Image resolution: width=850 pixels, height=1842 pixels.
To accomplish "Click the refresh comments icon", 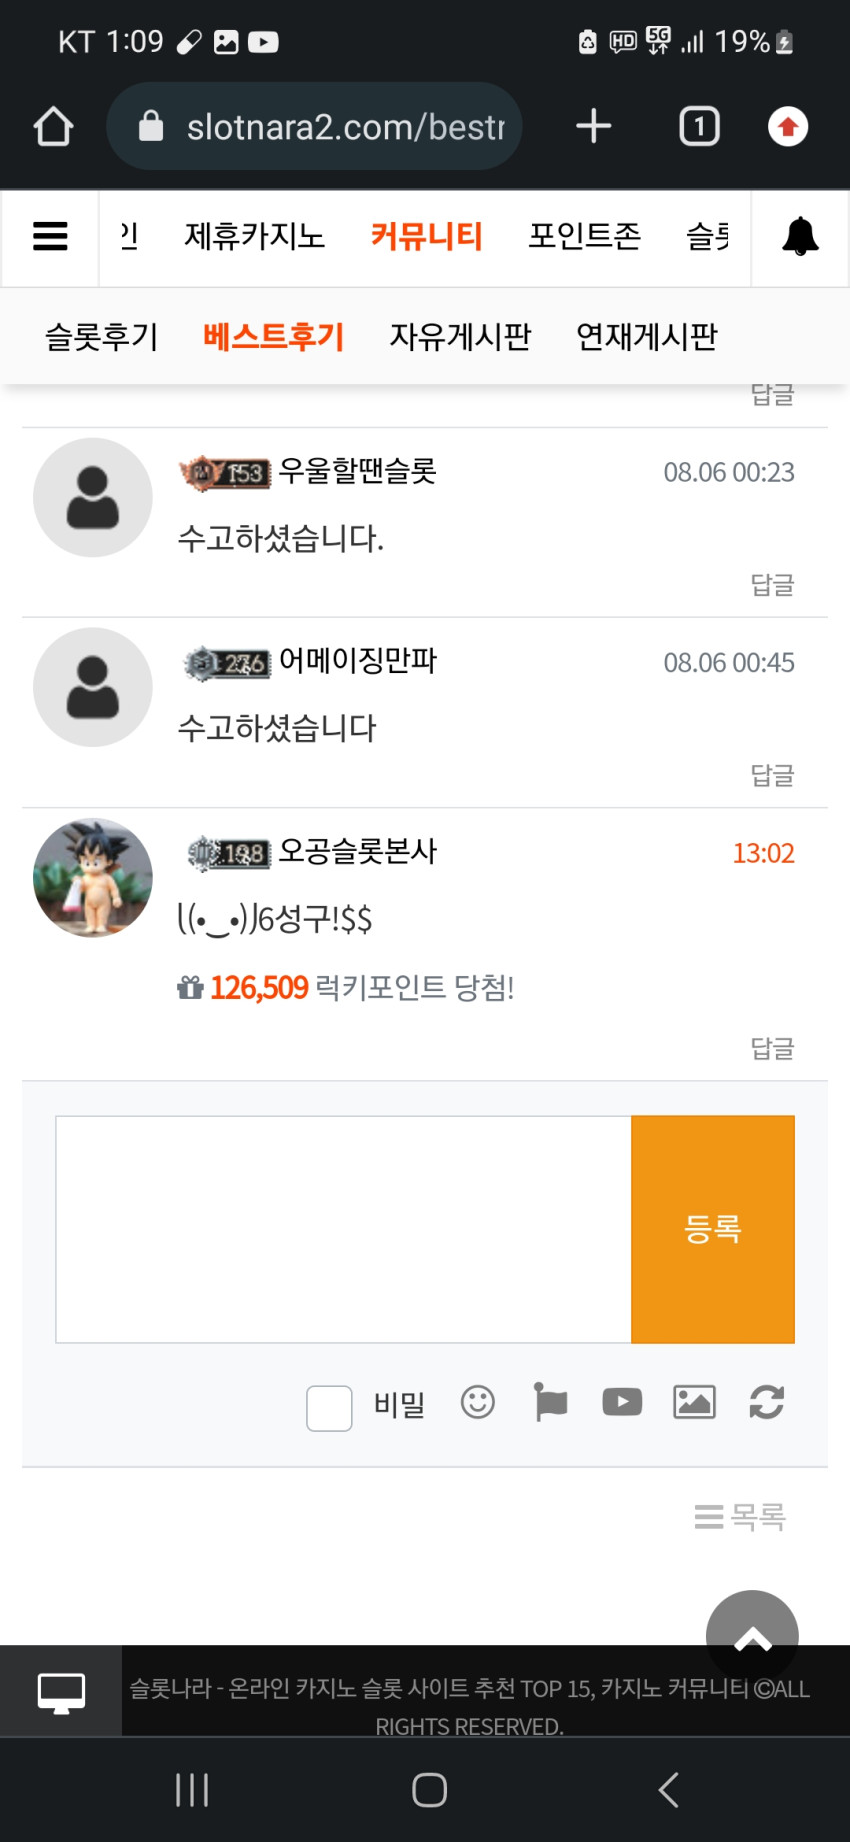I will click(767, 1402).
